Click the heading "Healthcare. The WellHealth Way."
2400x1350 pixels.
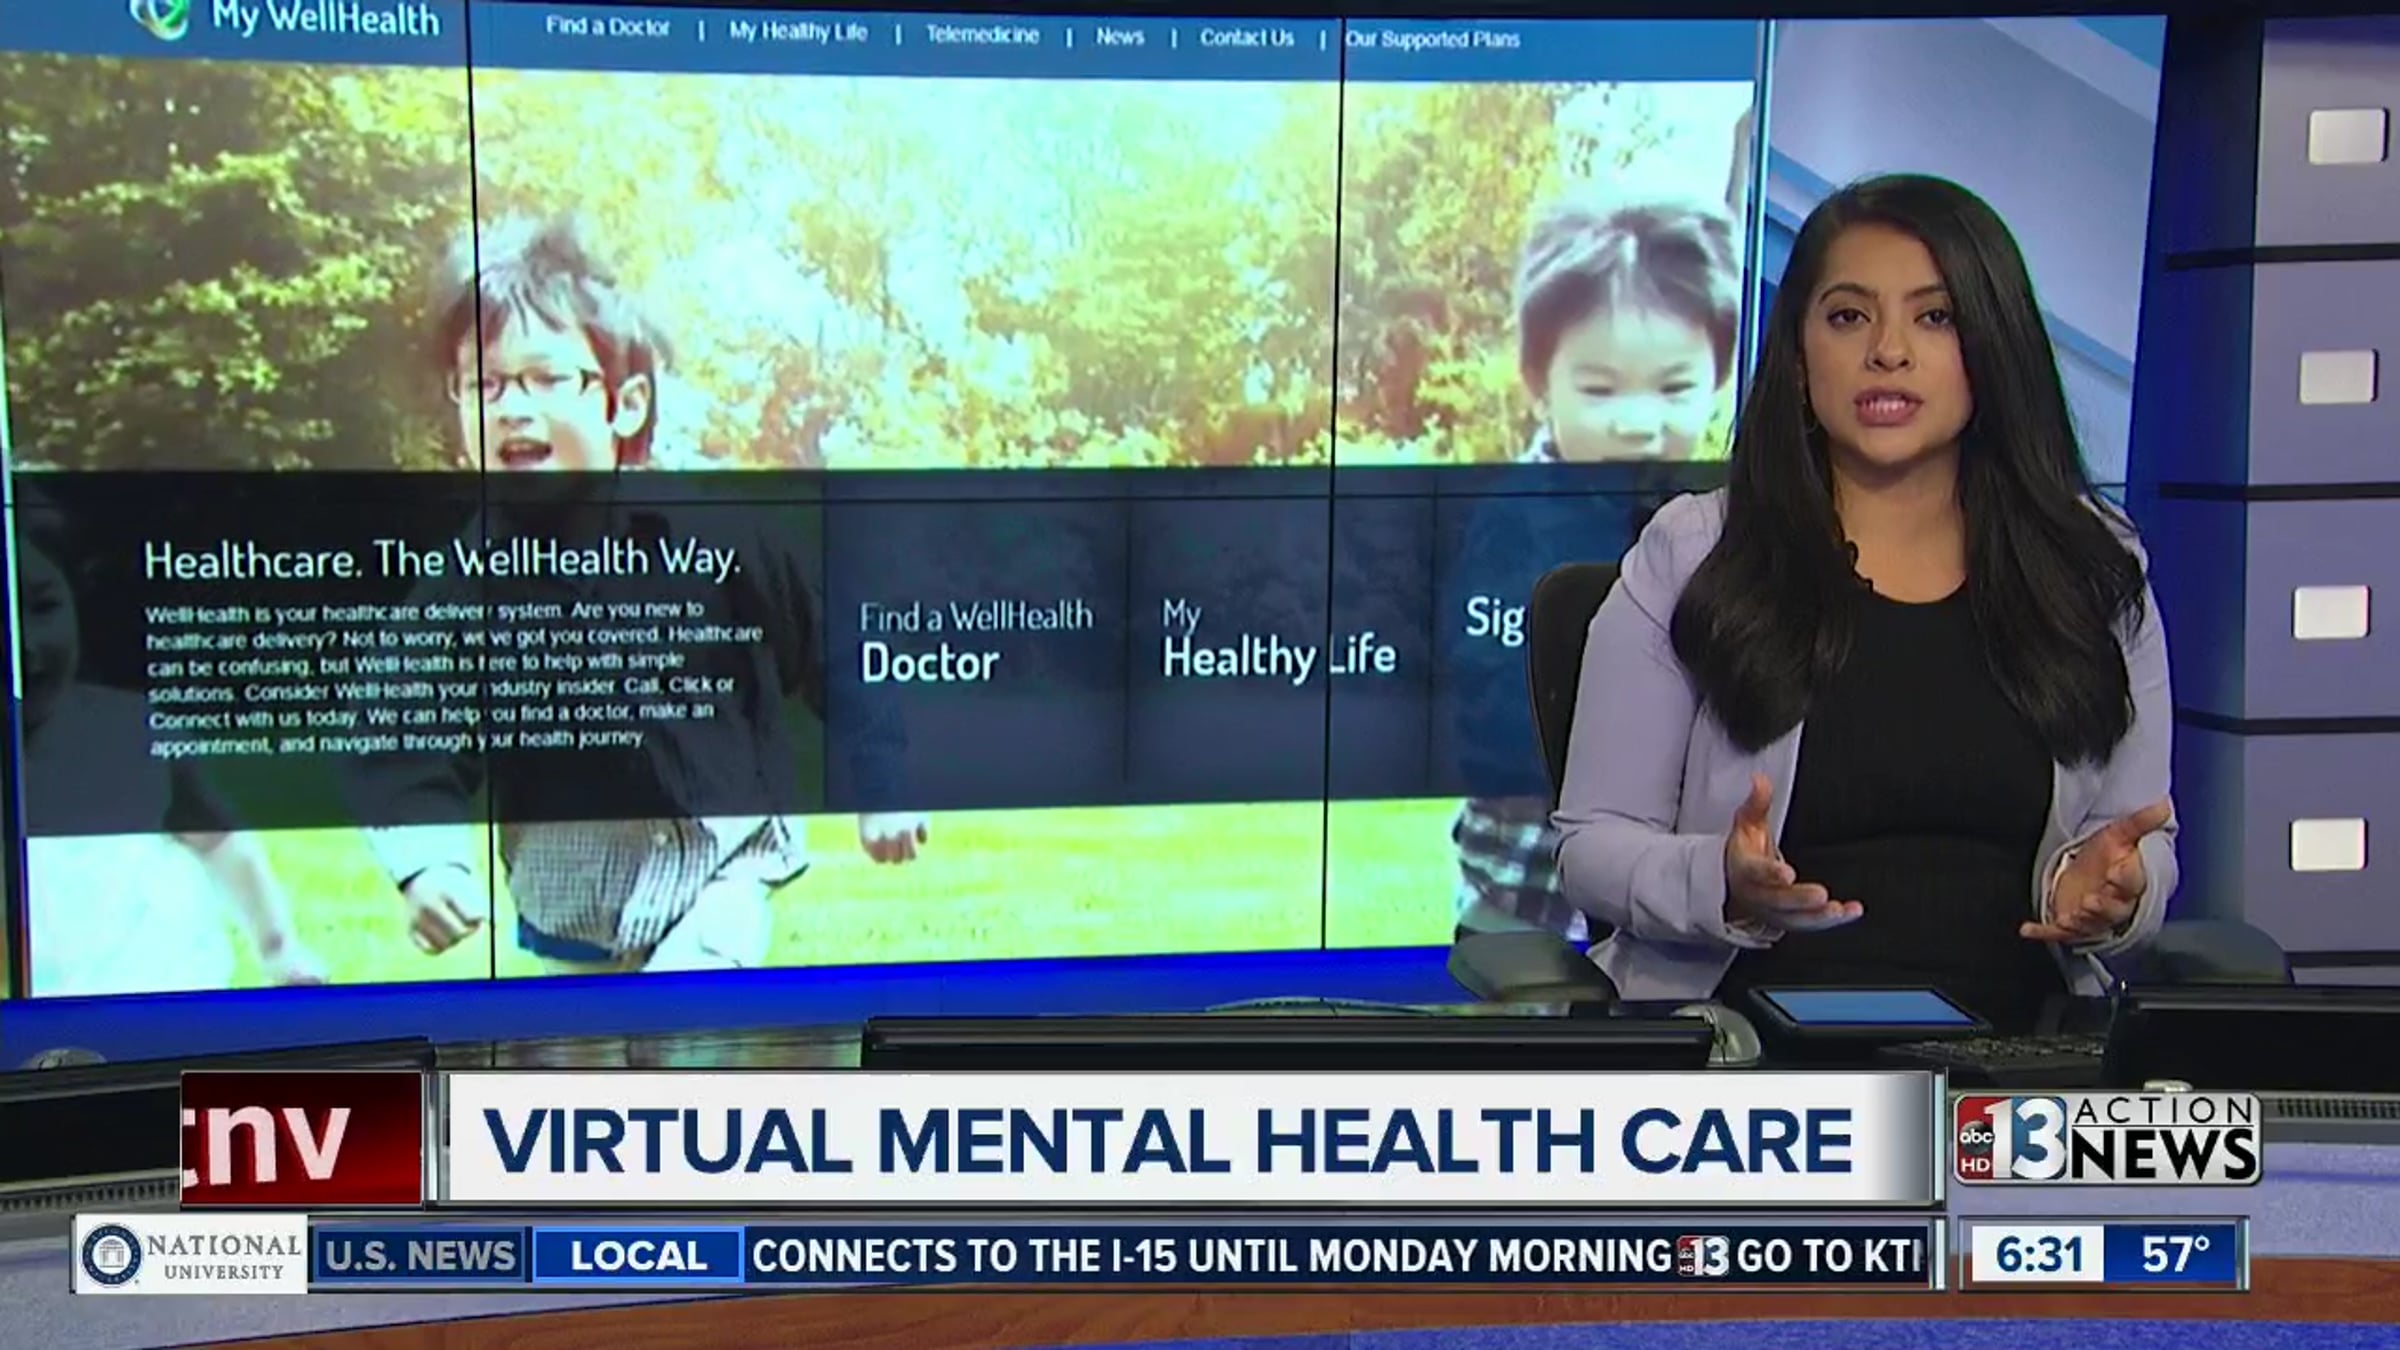pyautogui.click(x=442, y=559)
